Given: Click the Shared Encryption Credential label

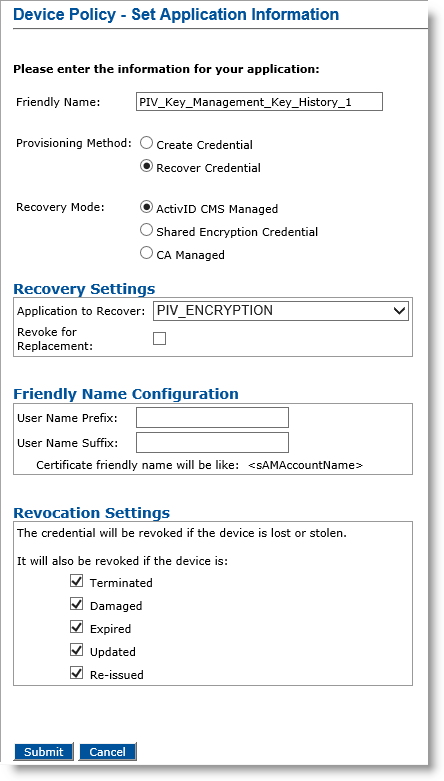Looking at the screenshot, I should click(237, 232).
